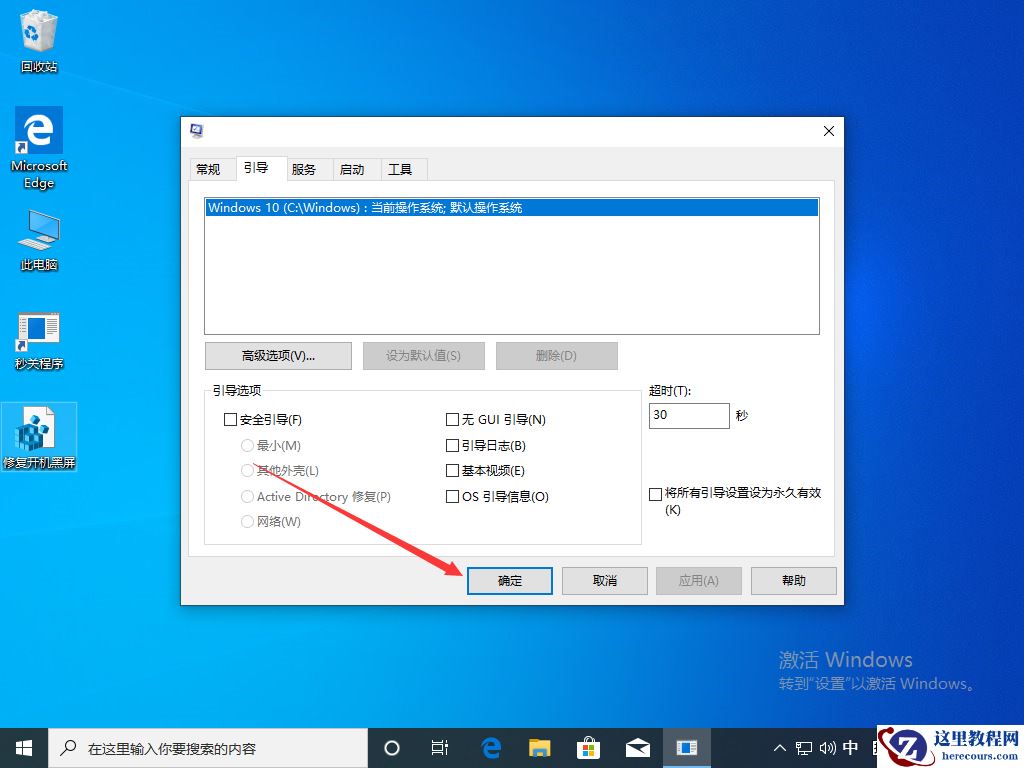Switch input method via the 中 indicator

(850, 747)
